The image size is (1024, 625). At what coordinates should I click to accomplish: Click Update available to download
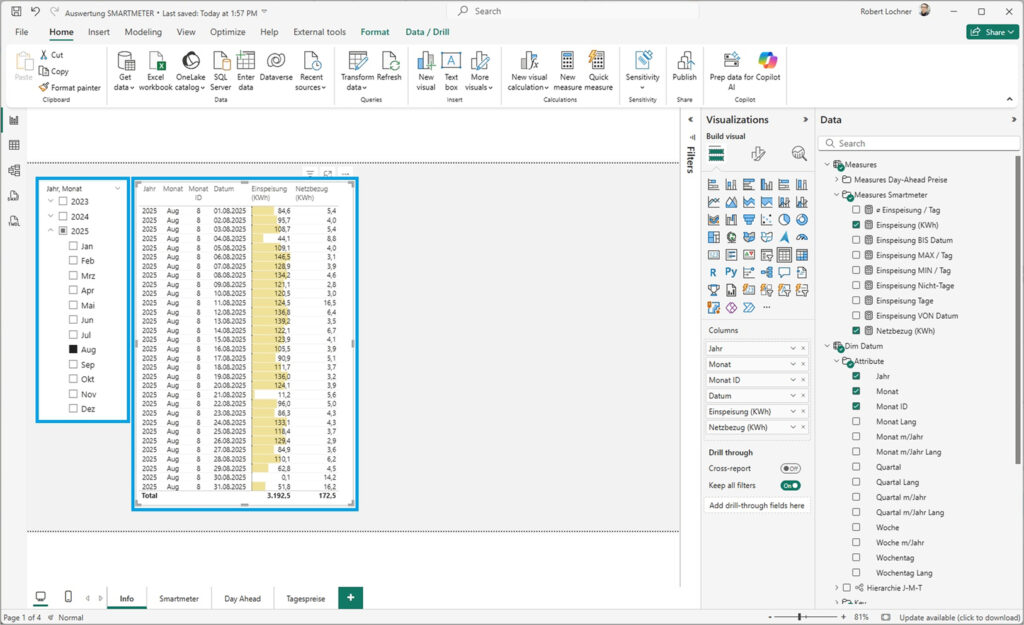point(959,617)
